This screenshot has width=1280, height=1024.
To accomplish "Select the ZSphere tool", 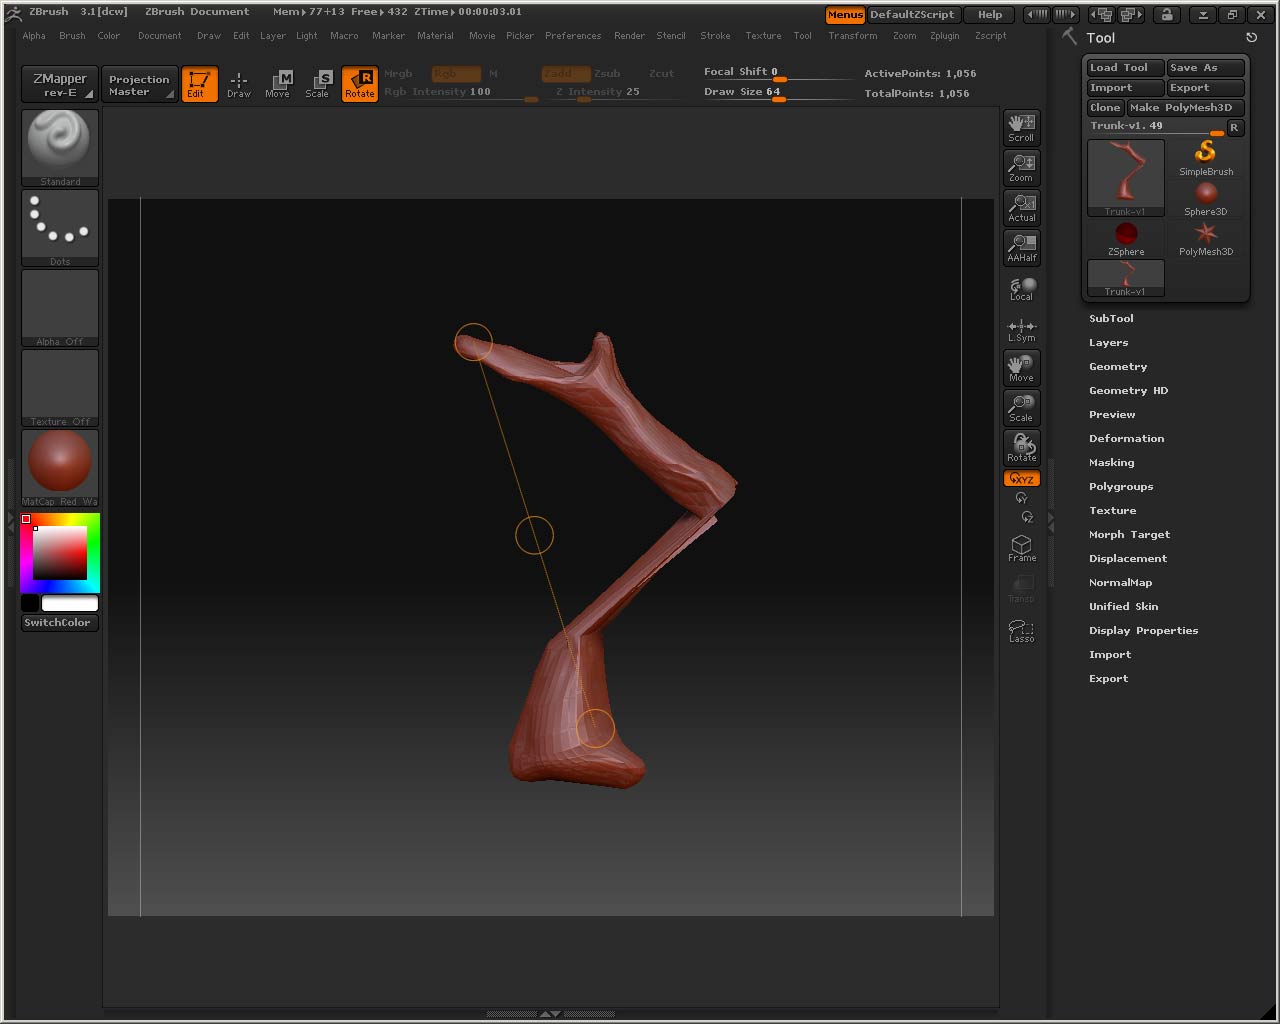I will click(1126, 238).
